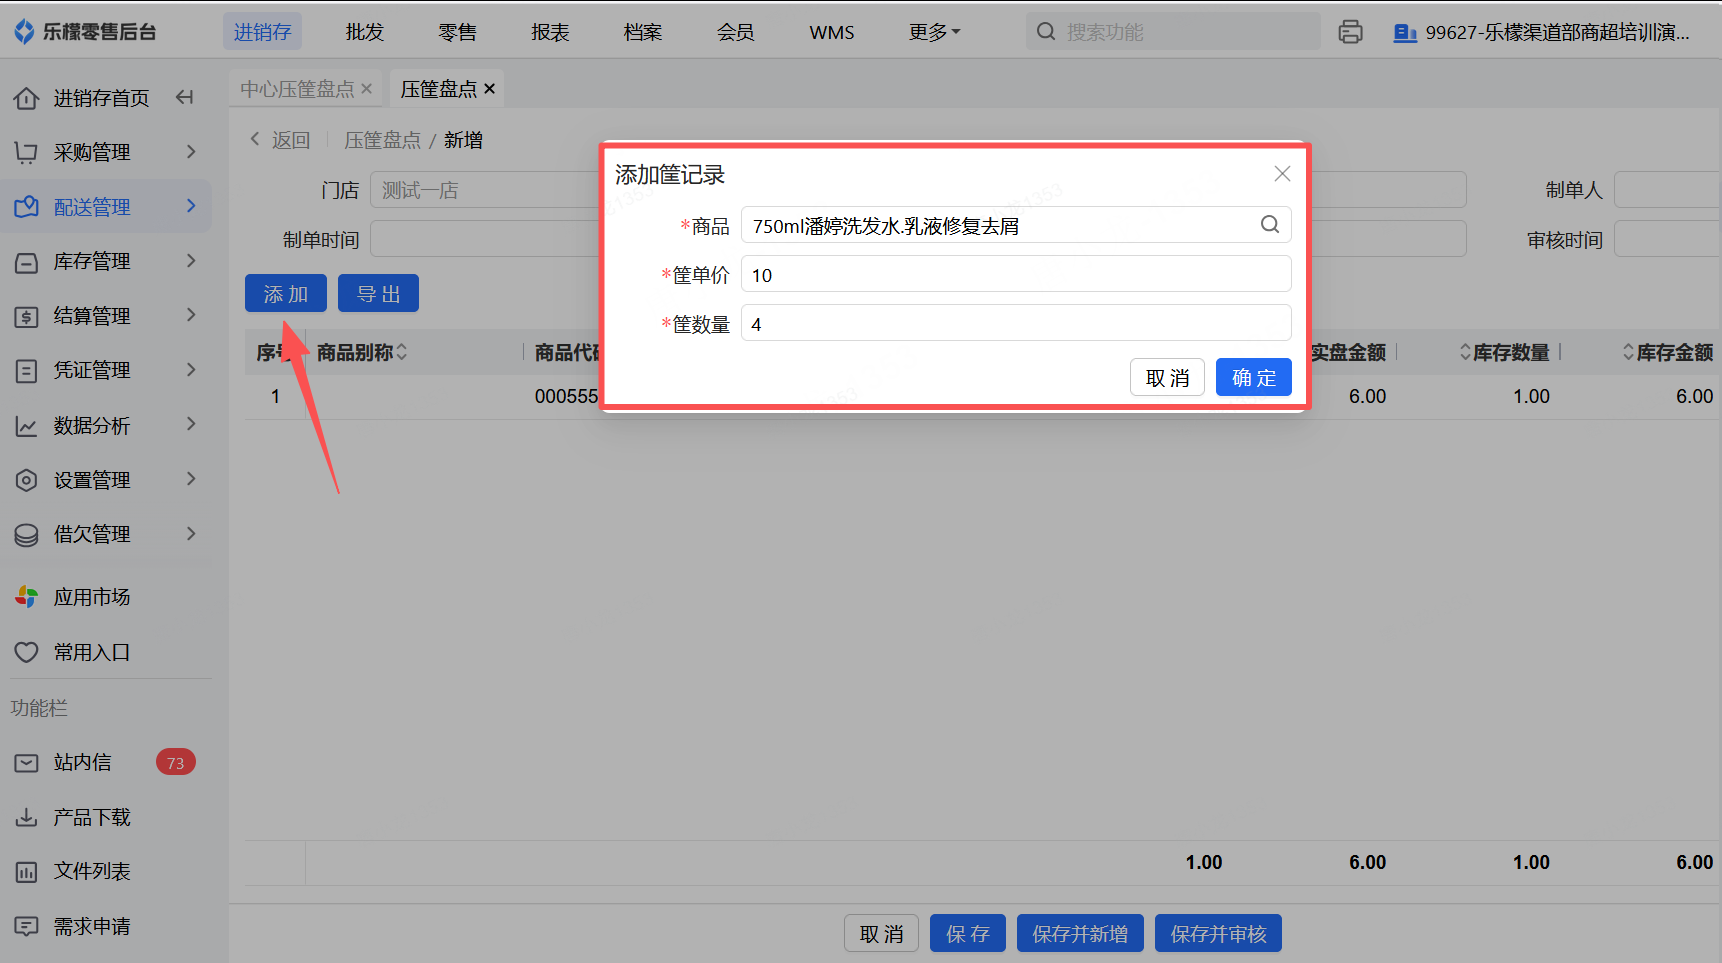Image resolution: width=1722 pixels, height=963 pixels.
Task: Click the search magnifier in 商品 field
Action: [x=1269, y=225]
